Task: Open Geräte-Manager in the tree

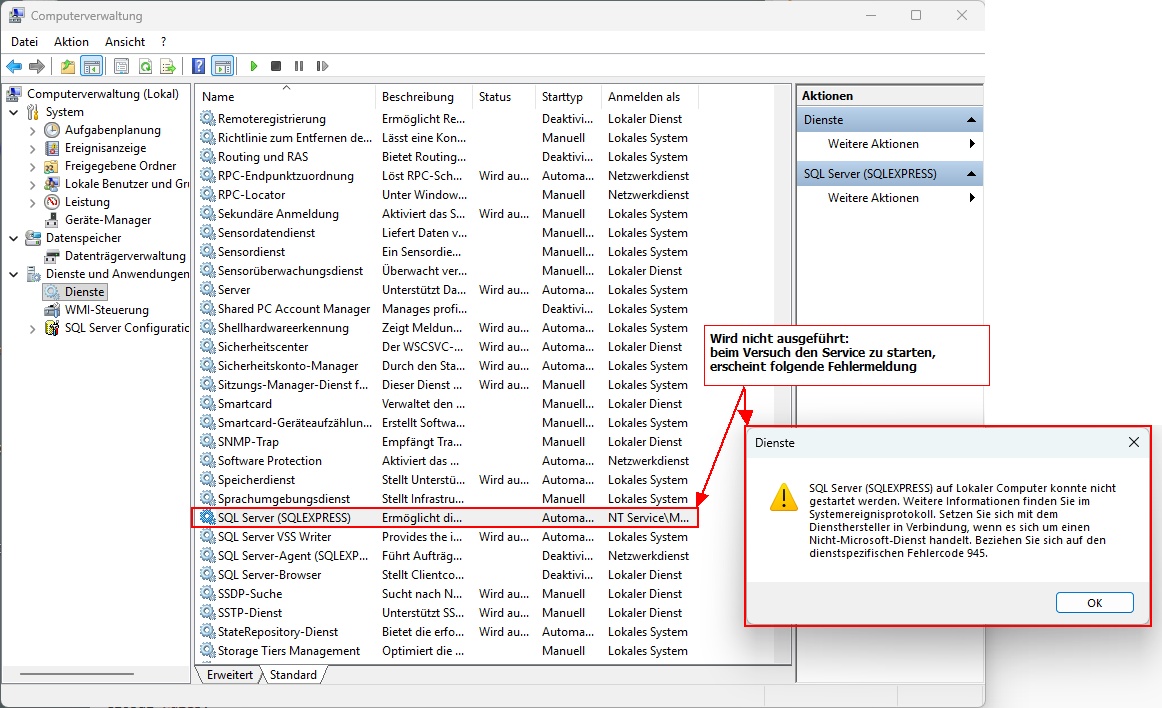Action: 108,220
